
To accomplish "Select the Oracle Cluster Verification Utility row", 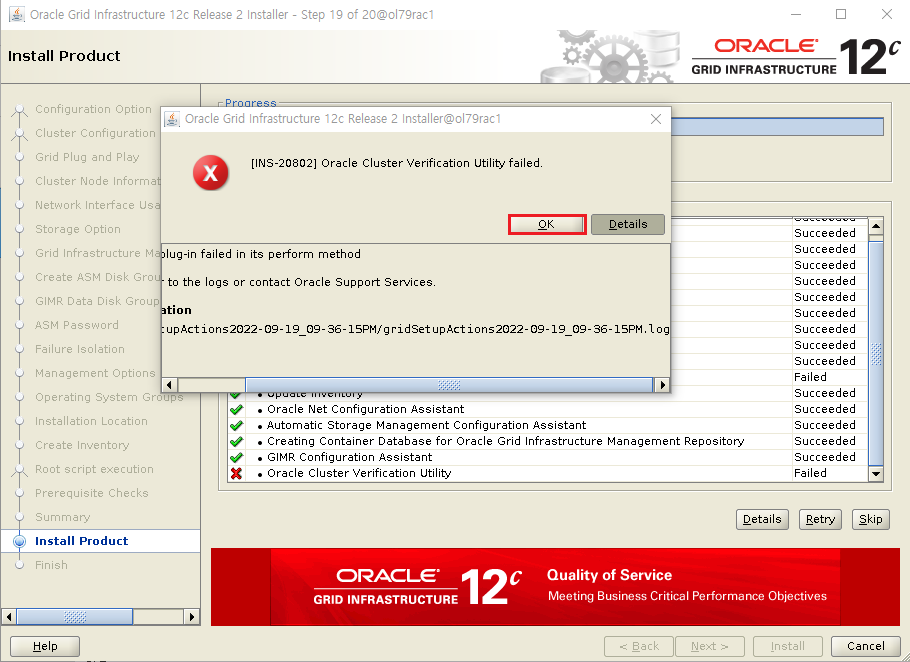I will 548,473.
